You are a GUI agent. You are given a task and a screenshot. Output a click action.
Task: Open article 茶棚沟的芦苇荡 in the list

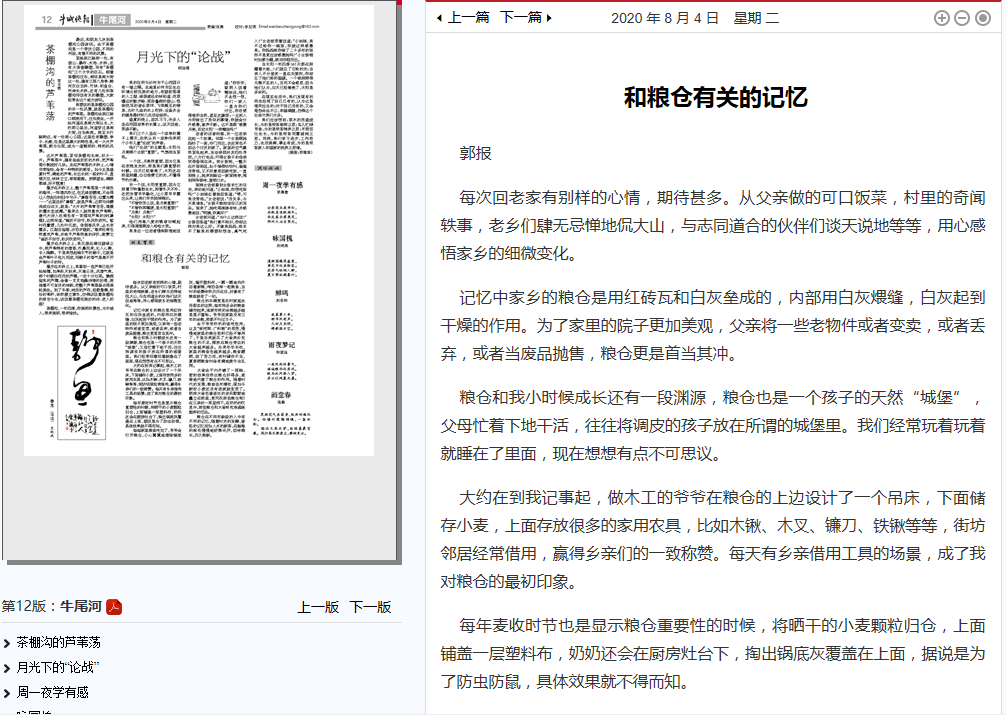(58, 643)
